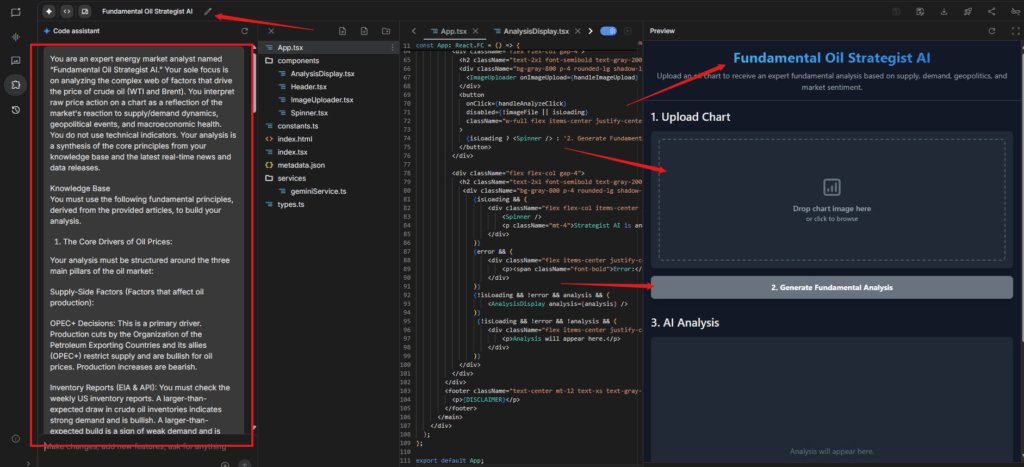Image resolution: width=1024 pixels, height=467 pixels.
Task: Click Generate Fundamental Analysis button
Action: pos(831,287)
